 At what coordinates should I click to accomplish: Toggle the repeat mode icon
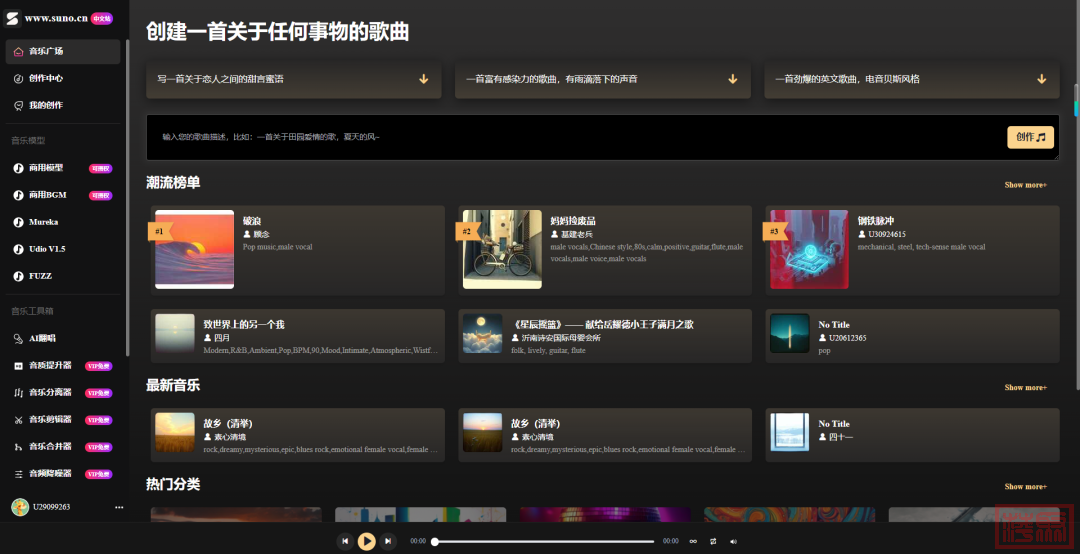(x=713, y=541)
